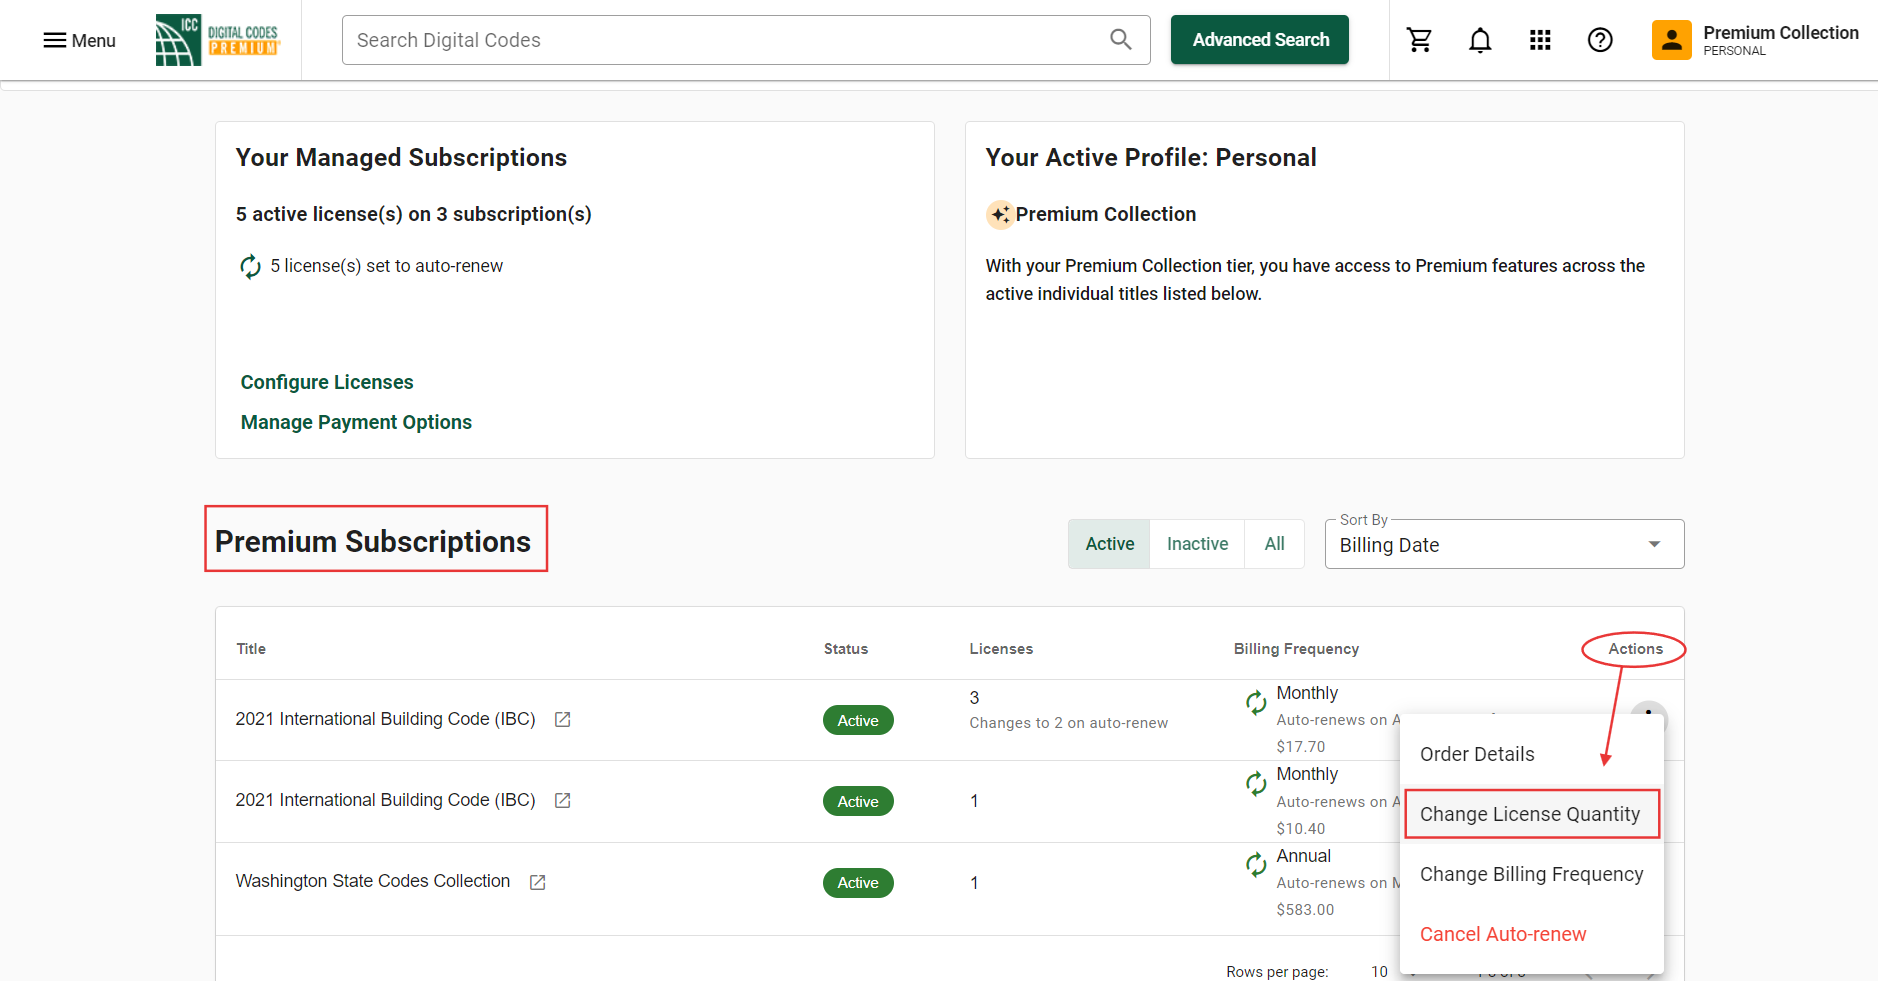The width and height of the screenshot is (1878, 981).
Task: Open the apps grid menu
Action: pyautogui.click(x=1540, y=40)
